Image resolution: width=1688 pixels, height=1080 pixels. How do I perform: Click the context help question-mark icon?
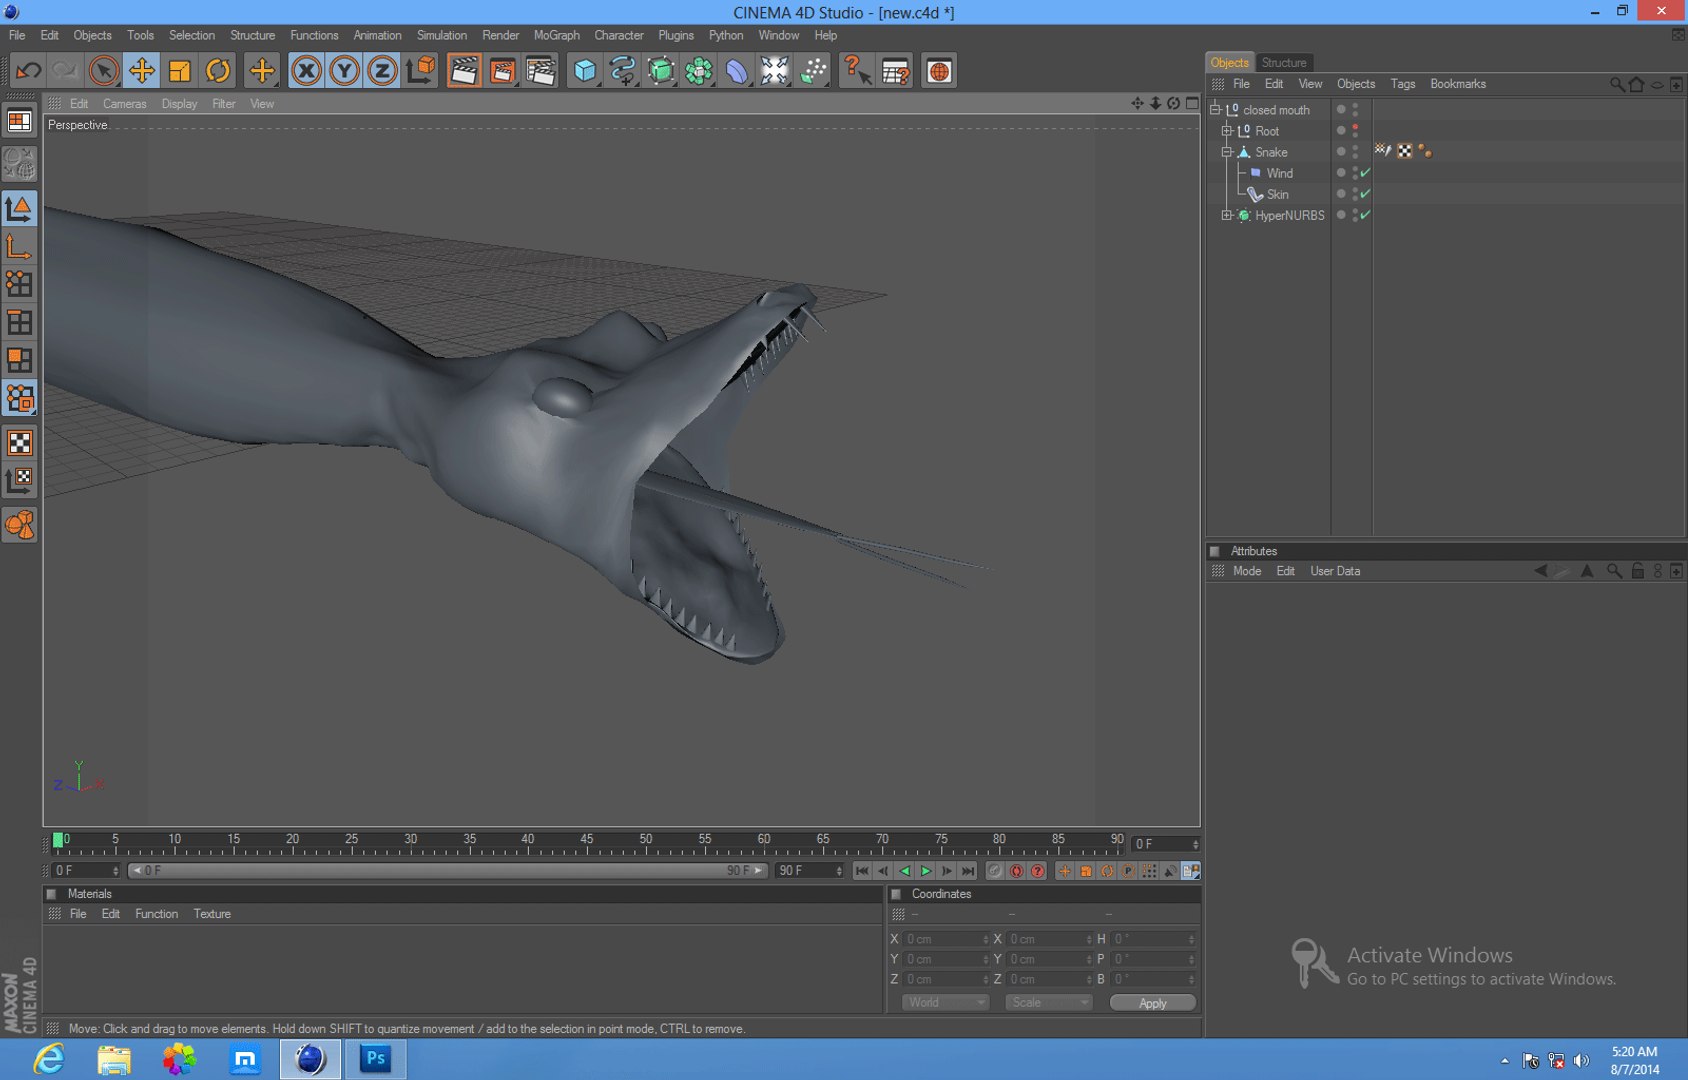click(x=857, y=71)
